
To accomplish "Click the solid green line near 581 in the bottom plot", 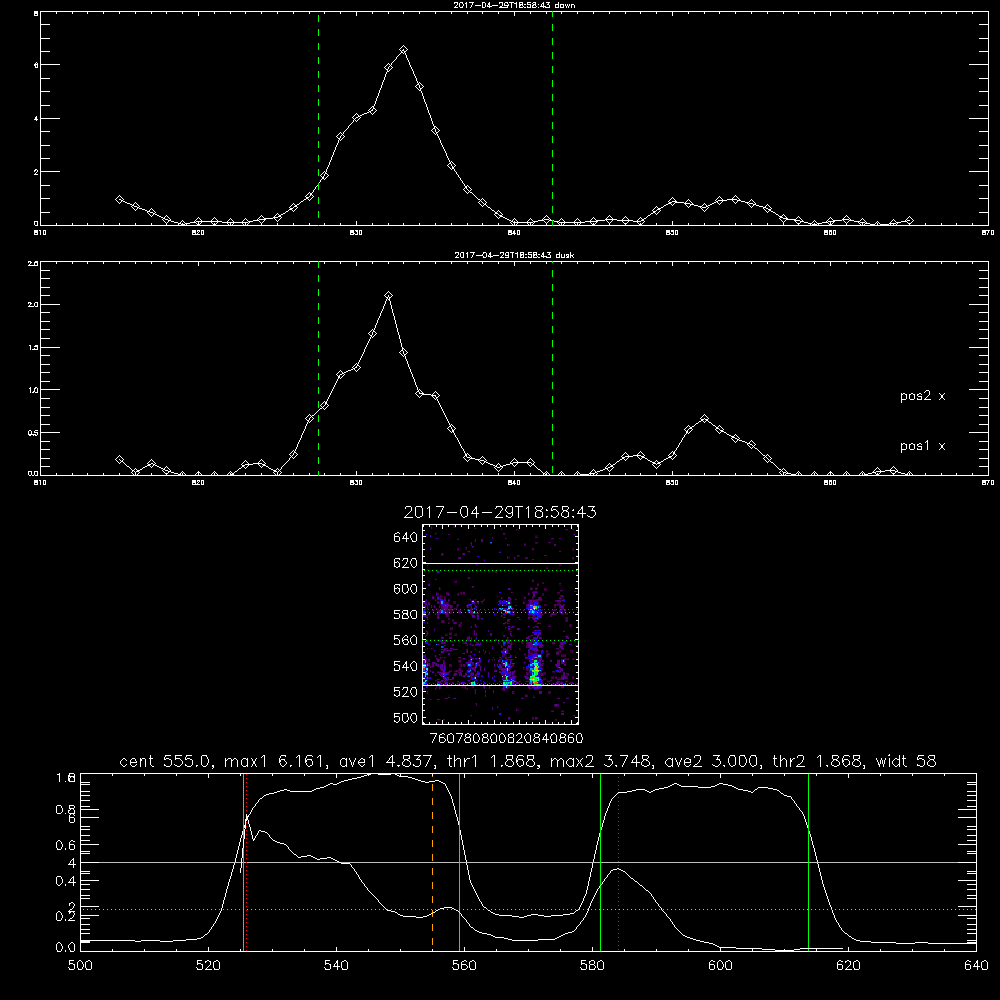I will click(600, 861).
